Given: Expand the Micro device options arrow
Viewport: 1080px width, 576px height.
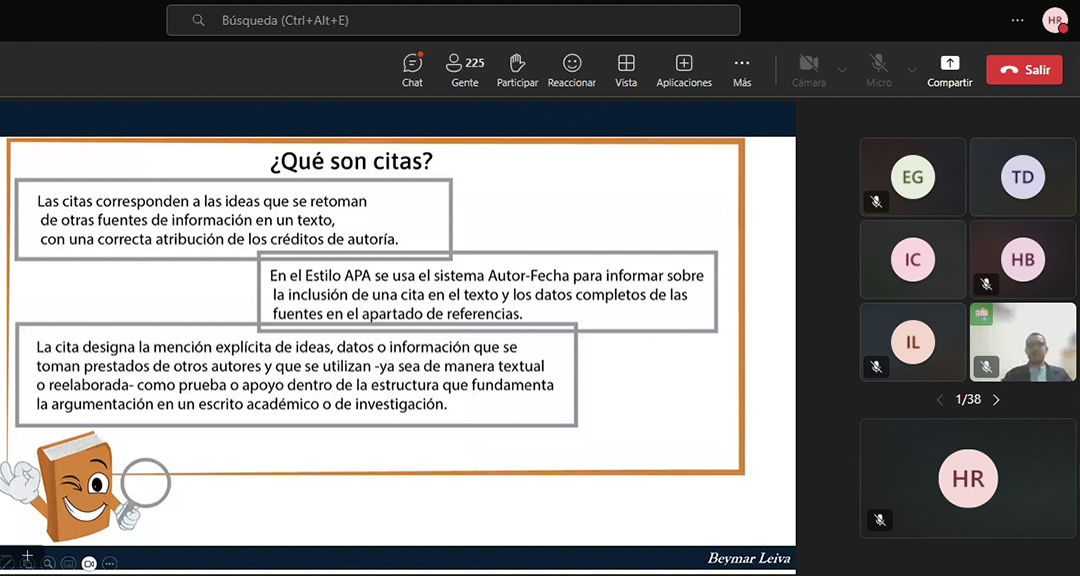Looking at the screenshot, I should point(912,70).
